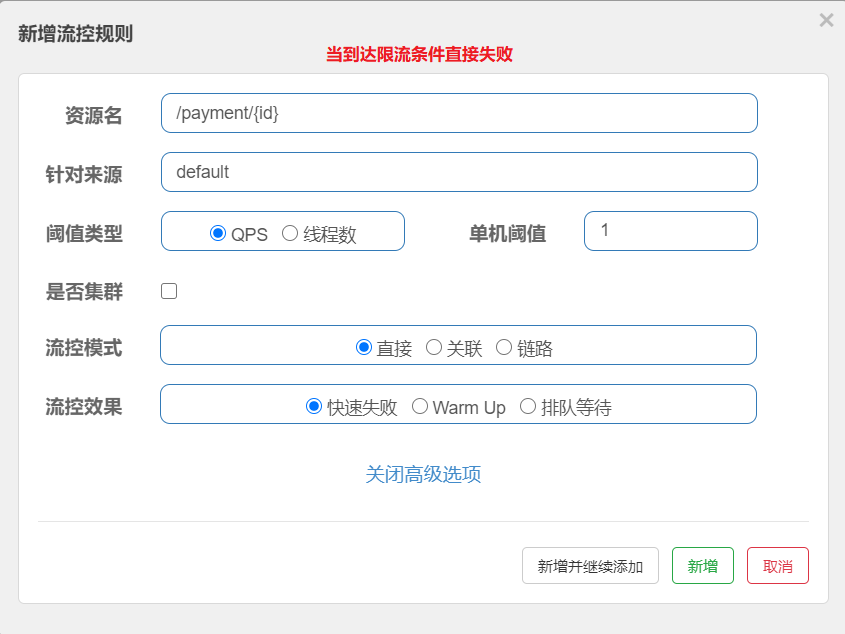845x634 pixels.
Task: Select 关联 flow control mode
Action: [434, 348]
